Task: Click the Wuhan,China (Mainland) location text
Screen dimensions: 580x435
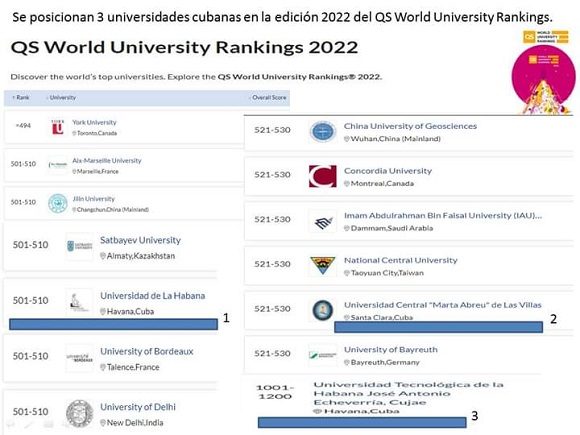Action: (x=395, y=139)
